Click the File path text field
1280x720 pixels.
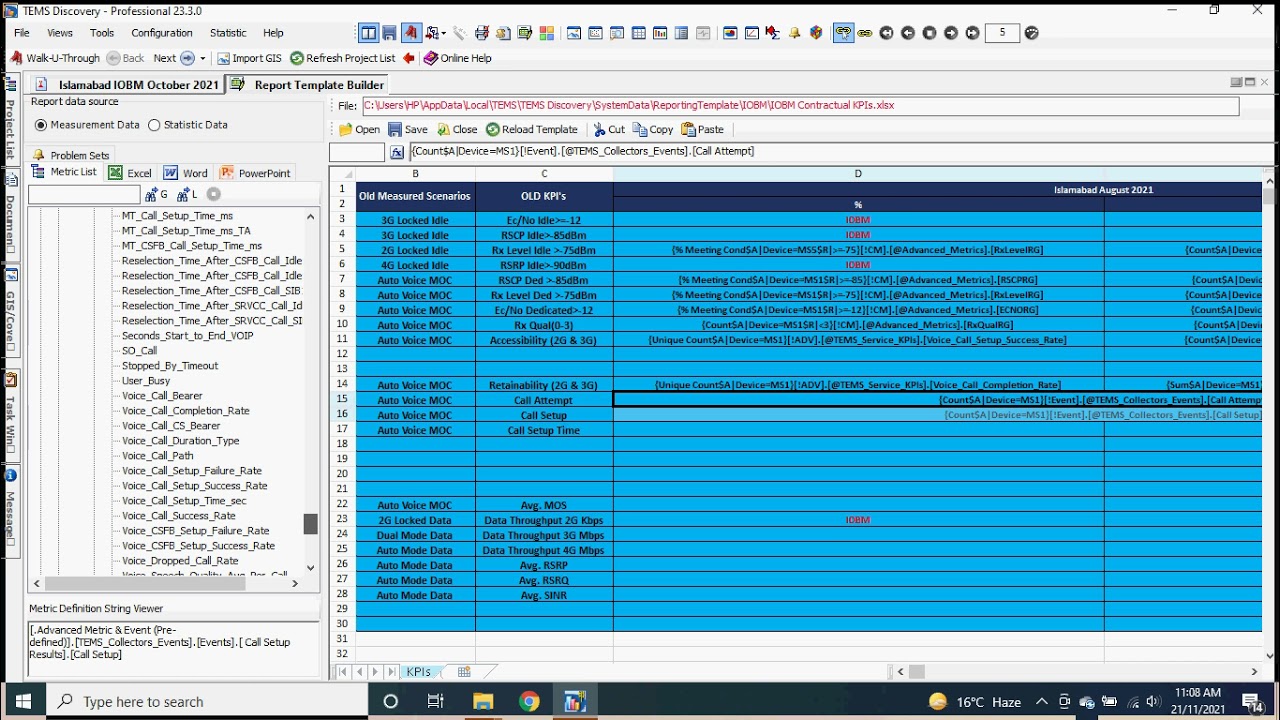tap(800, 105)
